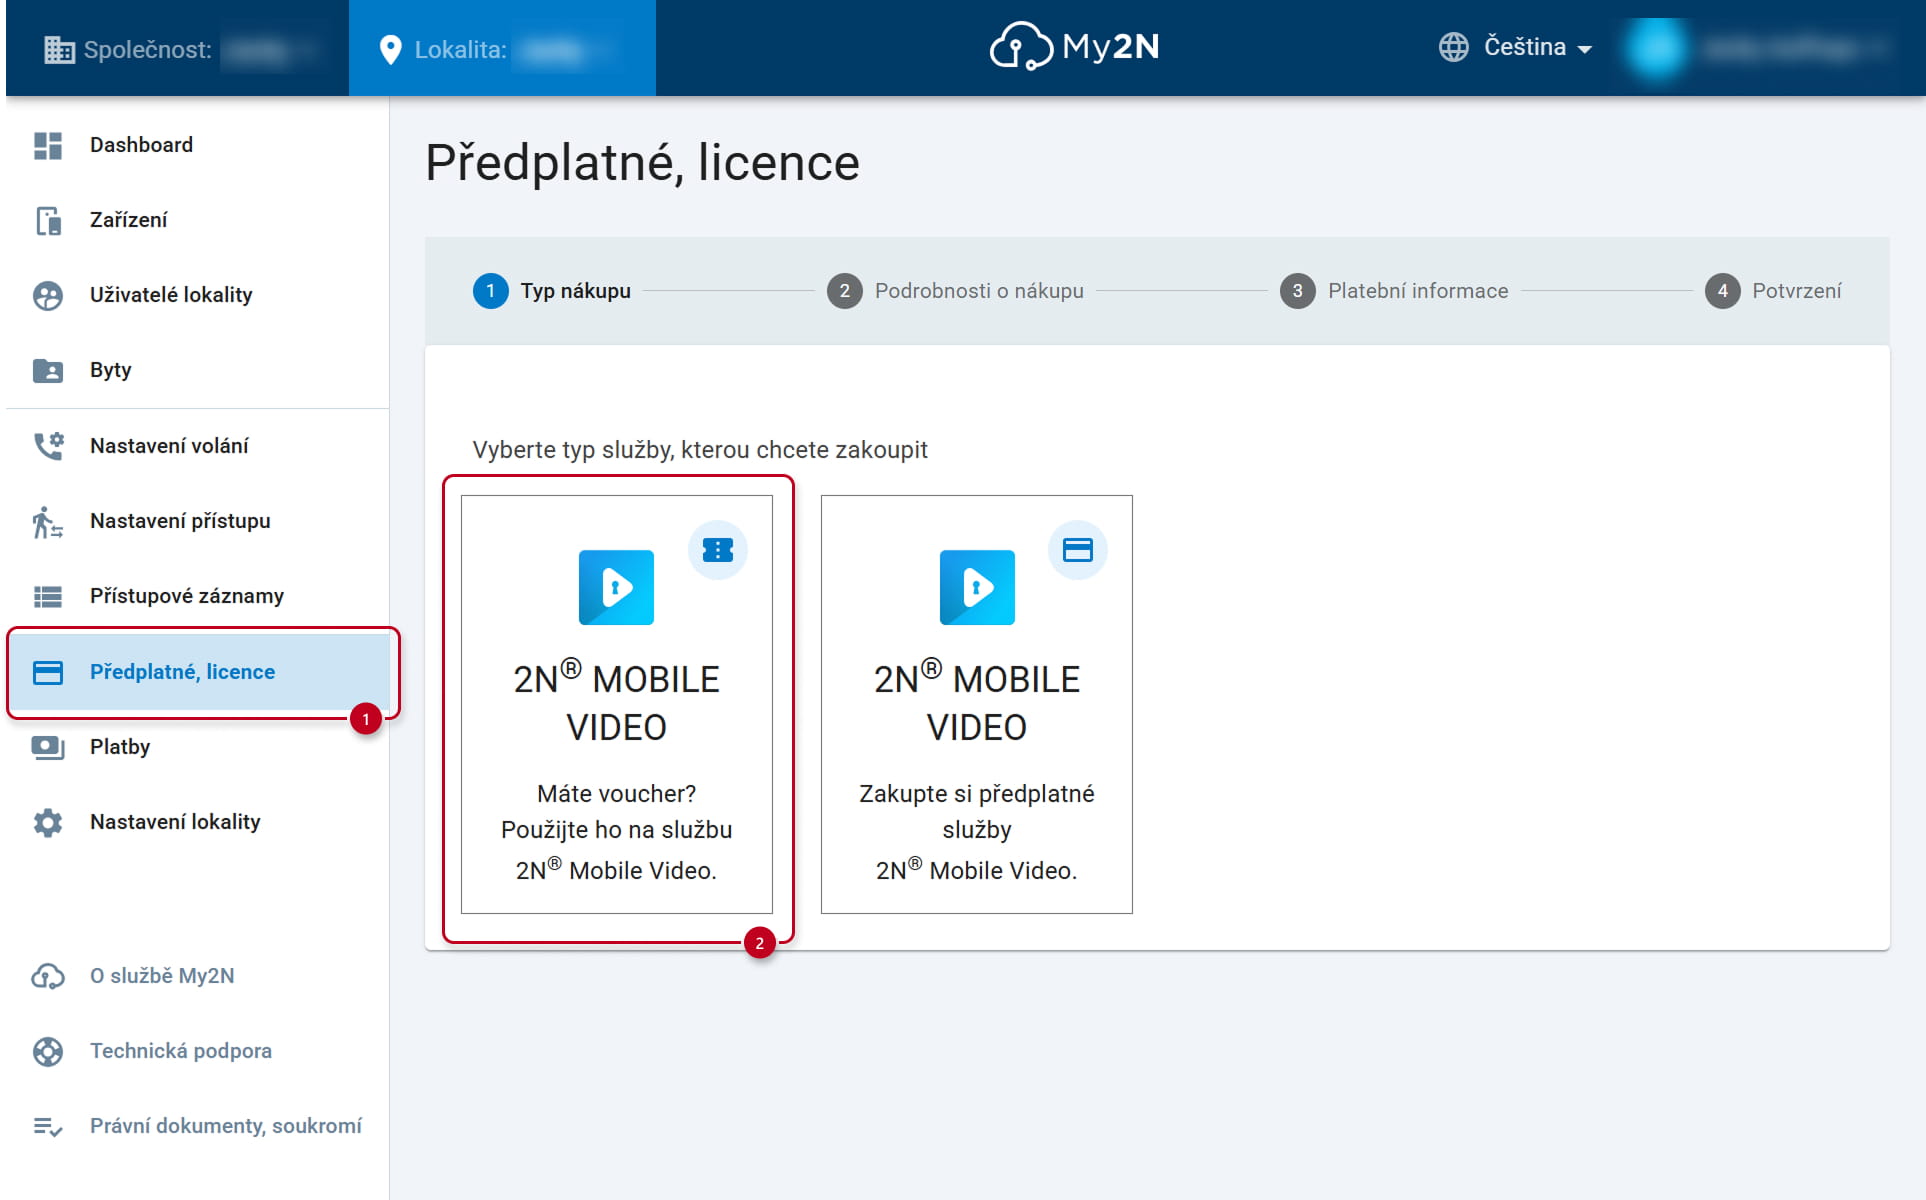The image size is (1926, 1200).
Task: Click the text 'Vyberte typ služby, kterou chcete zakoupit'
Action: [x=700, y=450]
